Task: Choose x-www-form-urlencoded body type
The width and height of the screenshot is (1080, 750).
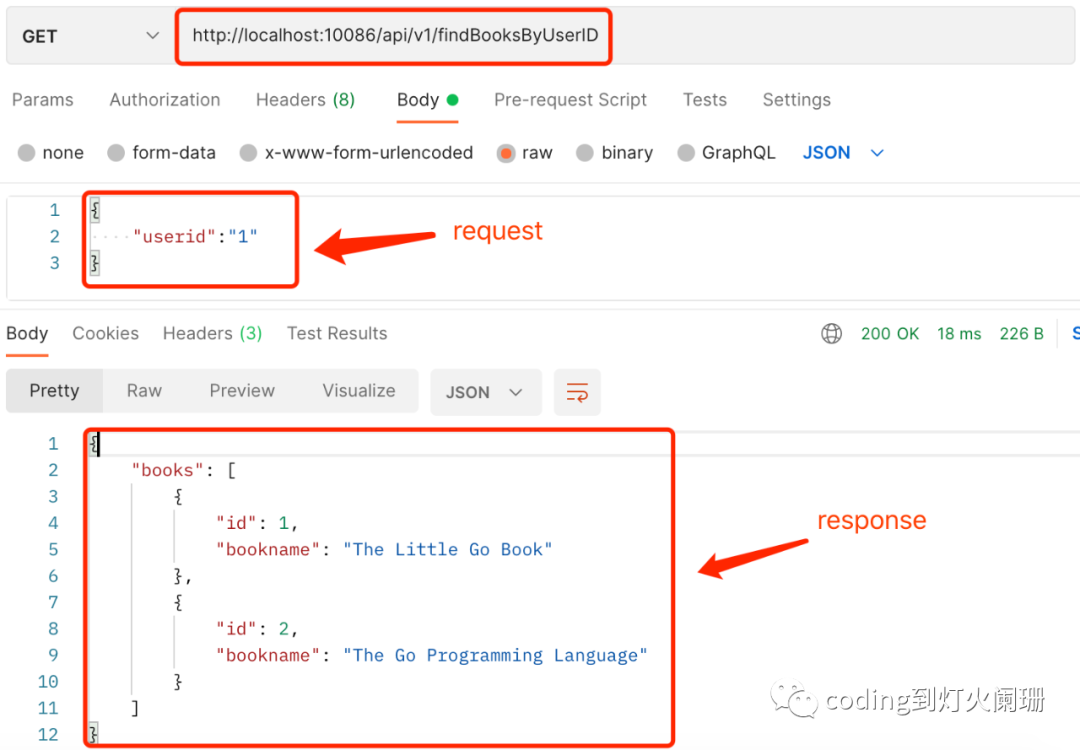Action: [356, 152]
